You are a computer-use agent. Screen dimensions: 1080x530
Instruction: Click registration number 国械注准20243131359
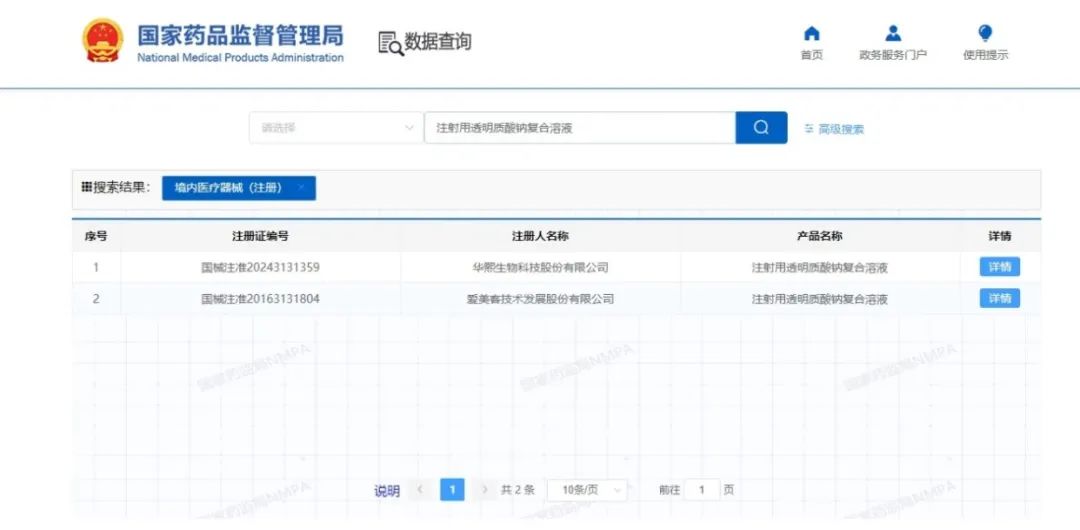click(260, 268)
